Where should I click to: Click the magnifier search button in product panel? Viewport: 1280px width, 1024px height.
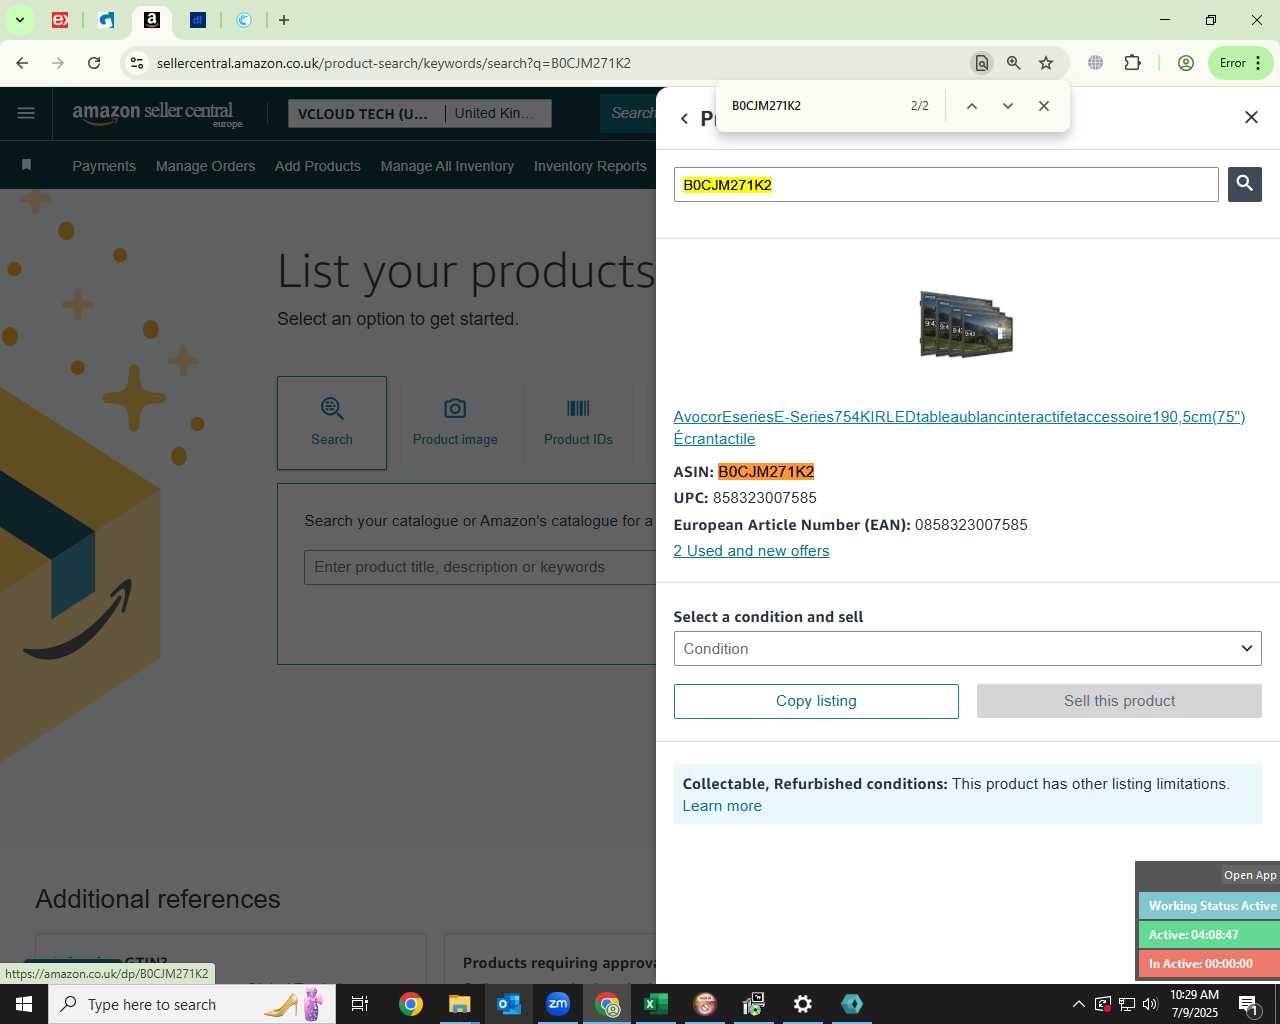1244,184
